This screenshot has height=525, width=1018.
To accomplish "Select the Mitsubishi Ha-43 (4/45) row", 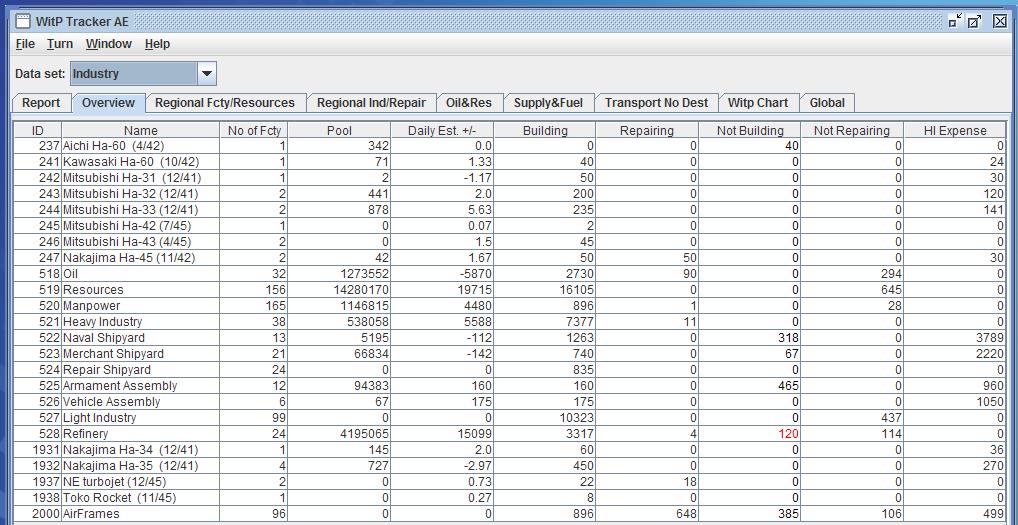I will click(x=510, y=241).
